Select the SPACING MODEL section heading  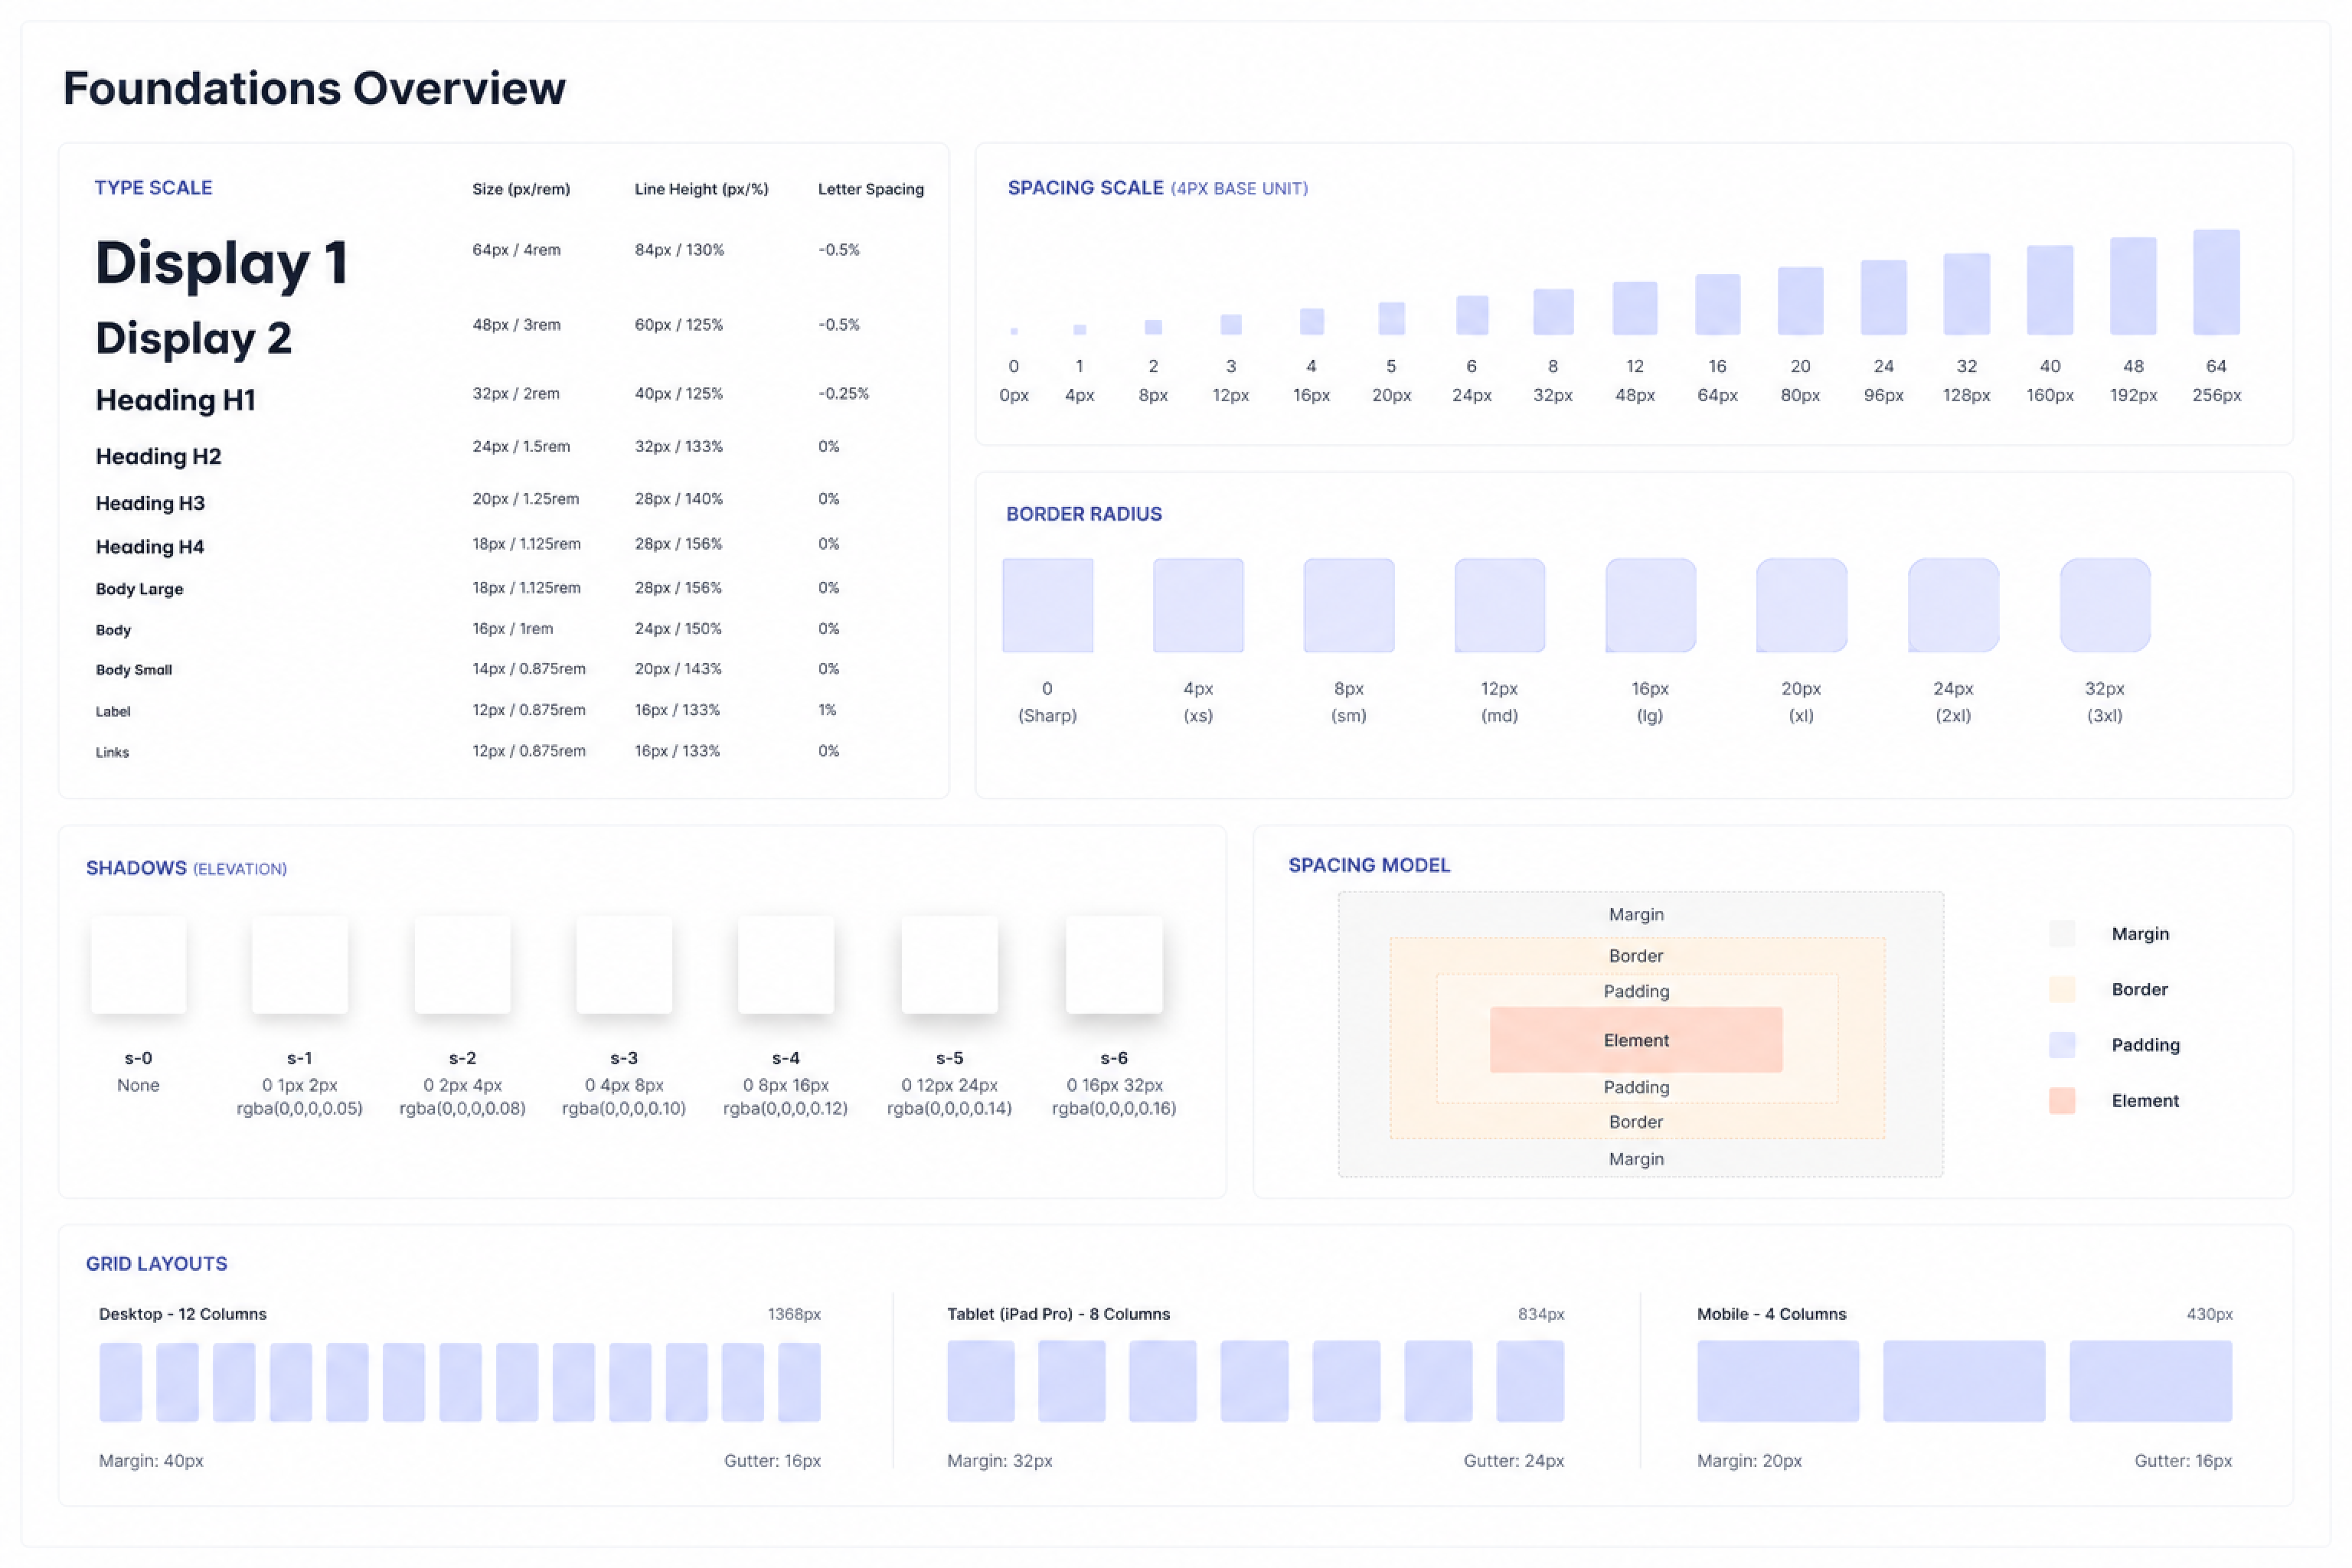(1369, 865)
